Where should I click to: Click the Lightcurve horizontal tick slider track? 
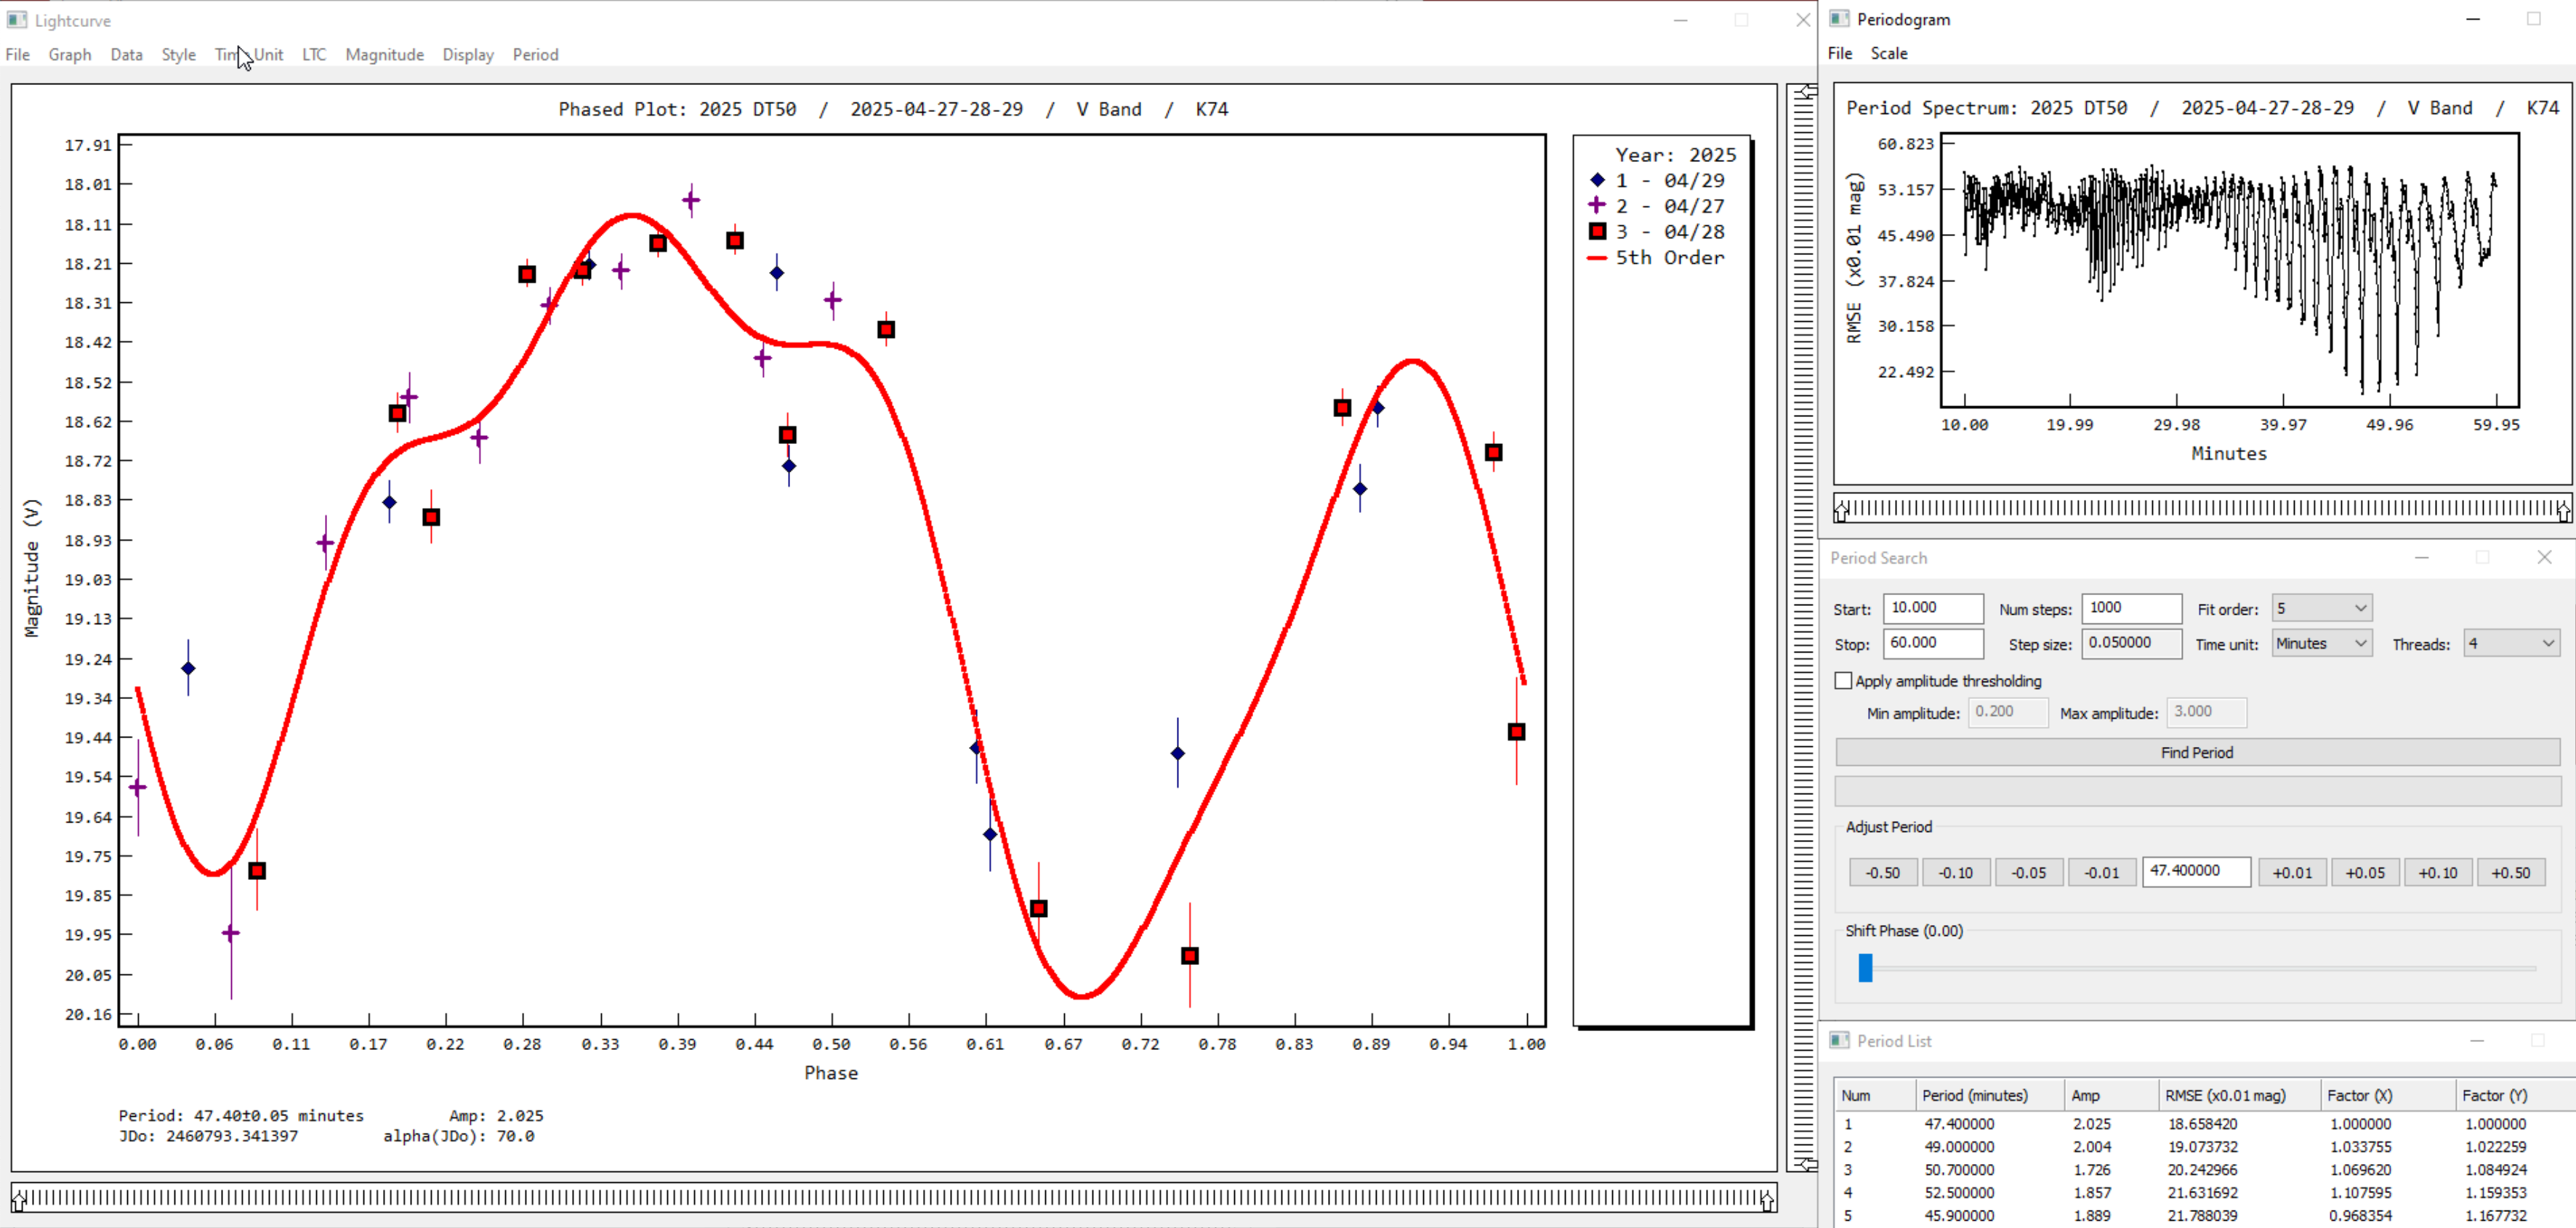point(893,1198)
